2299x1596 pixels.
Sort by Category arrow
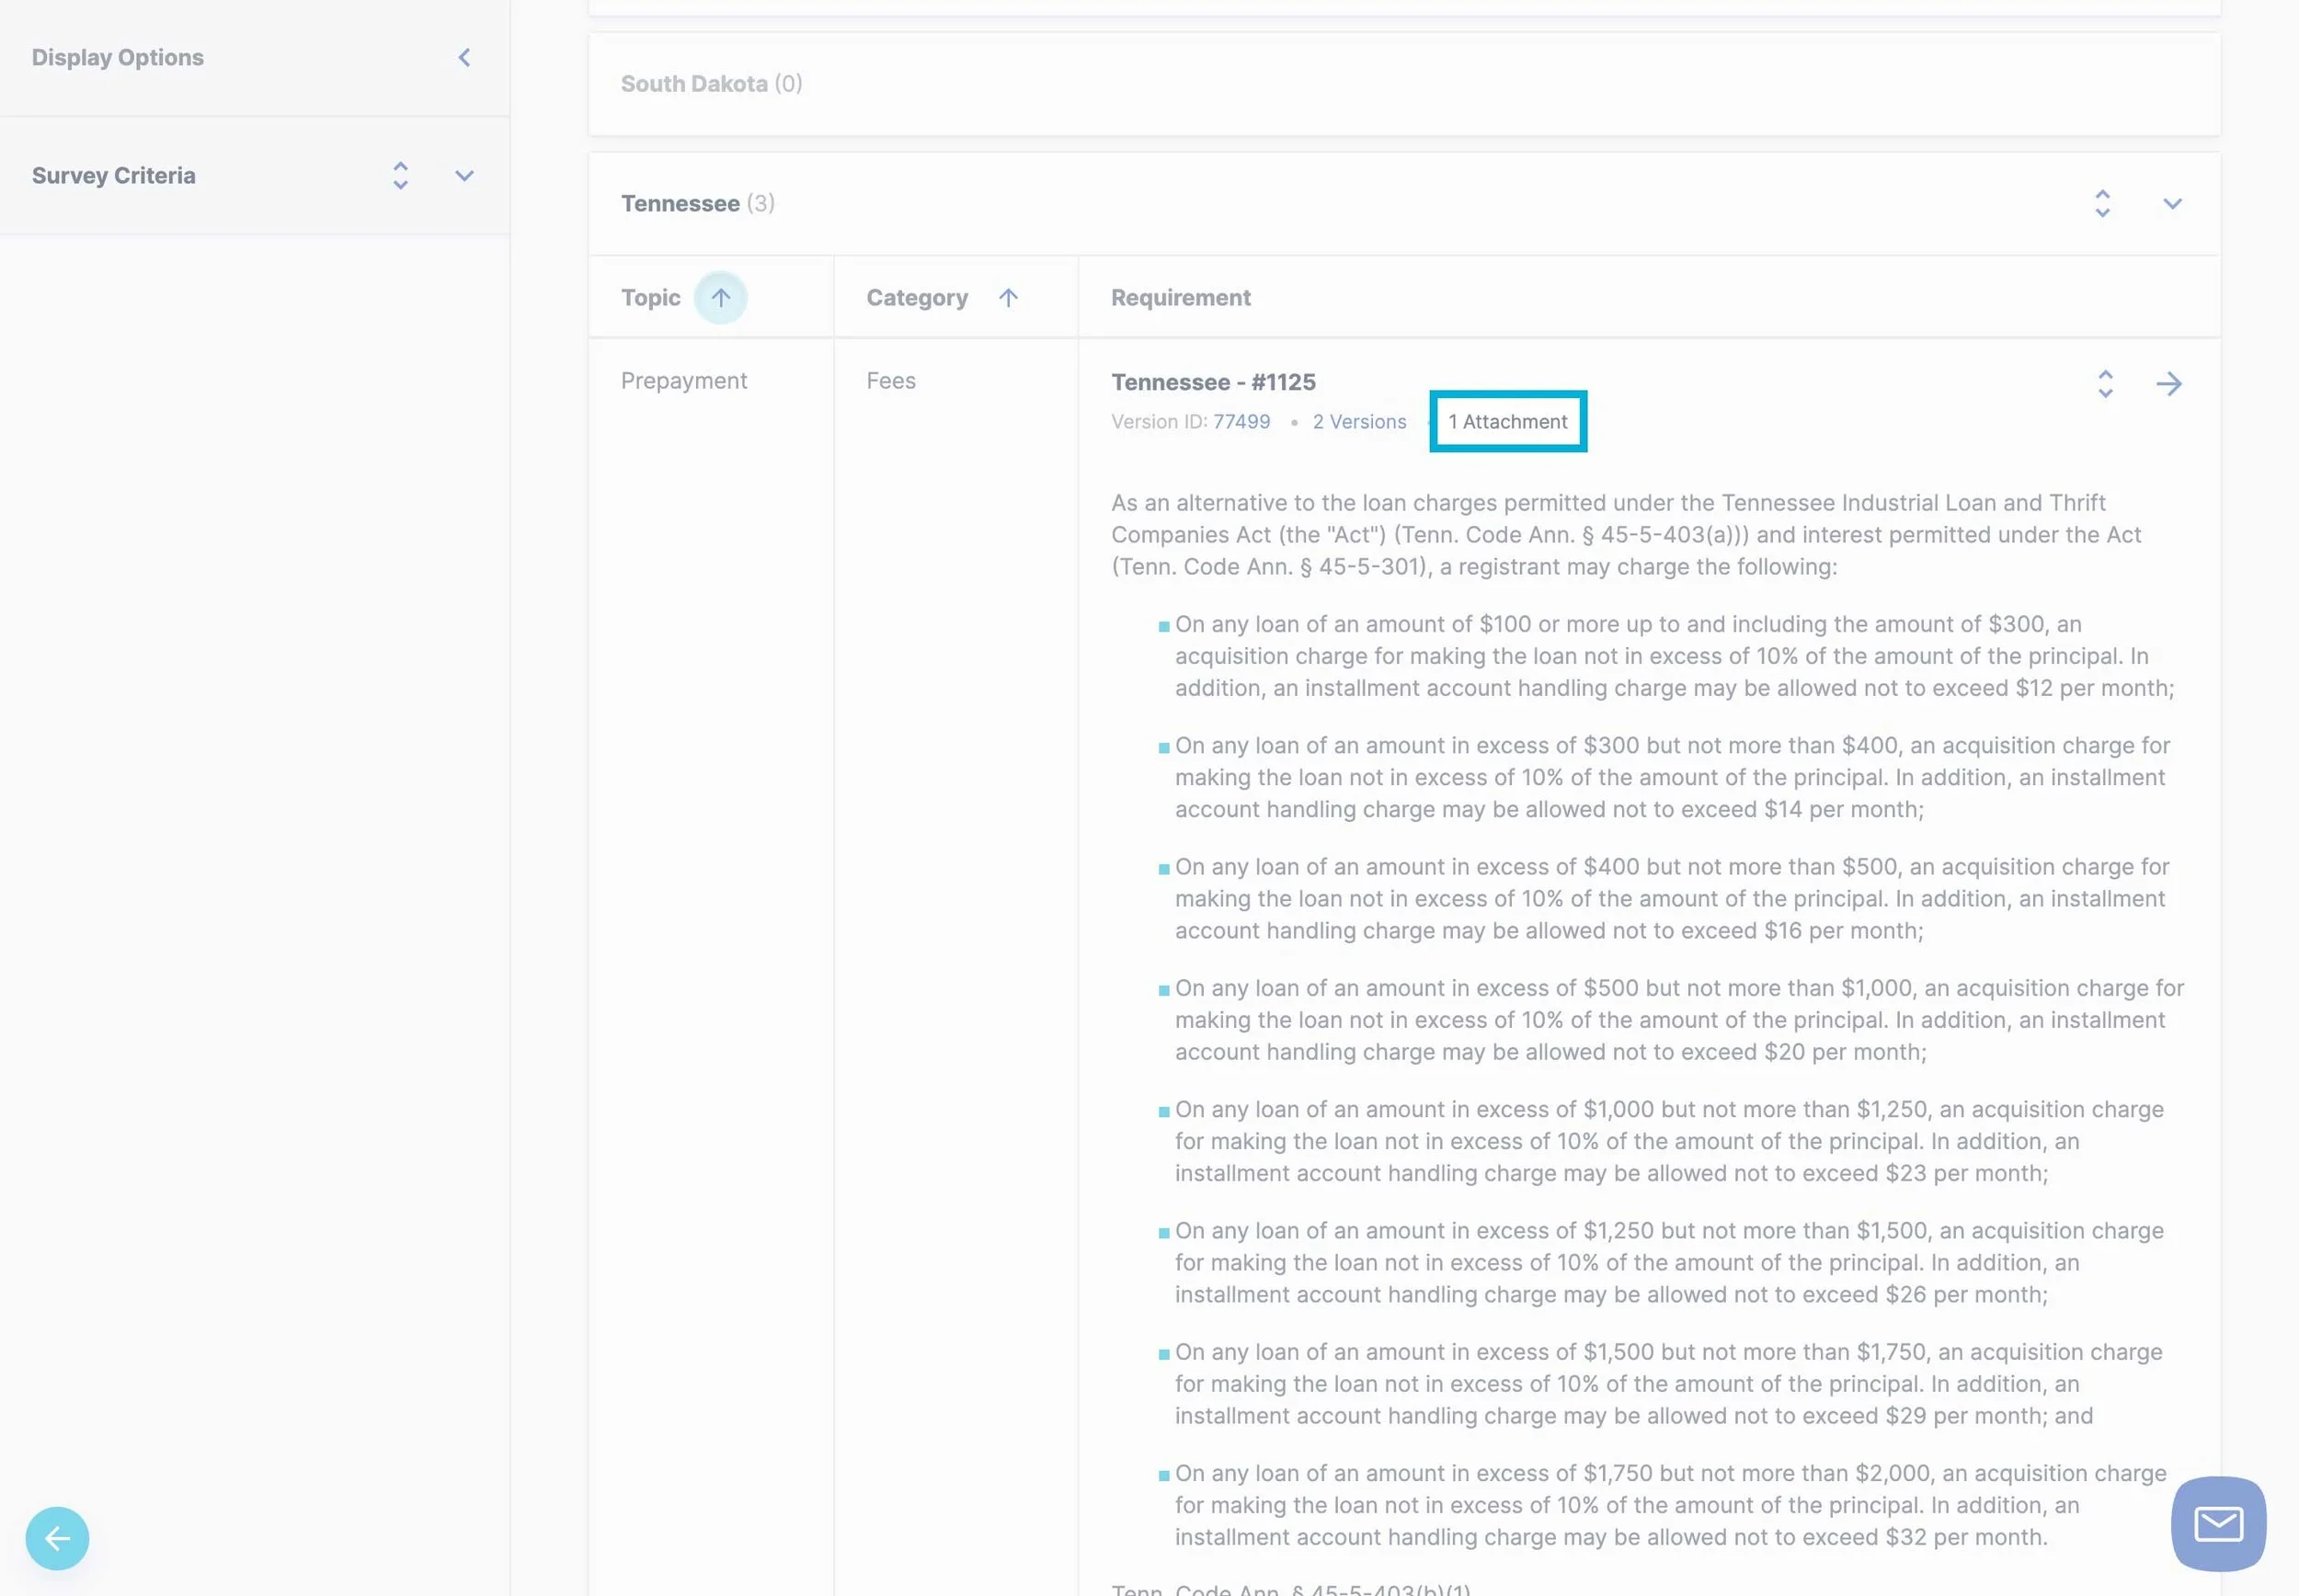coord(1008,298)
